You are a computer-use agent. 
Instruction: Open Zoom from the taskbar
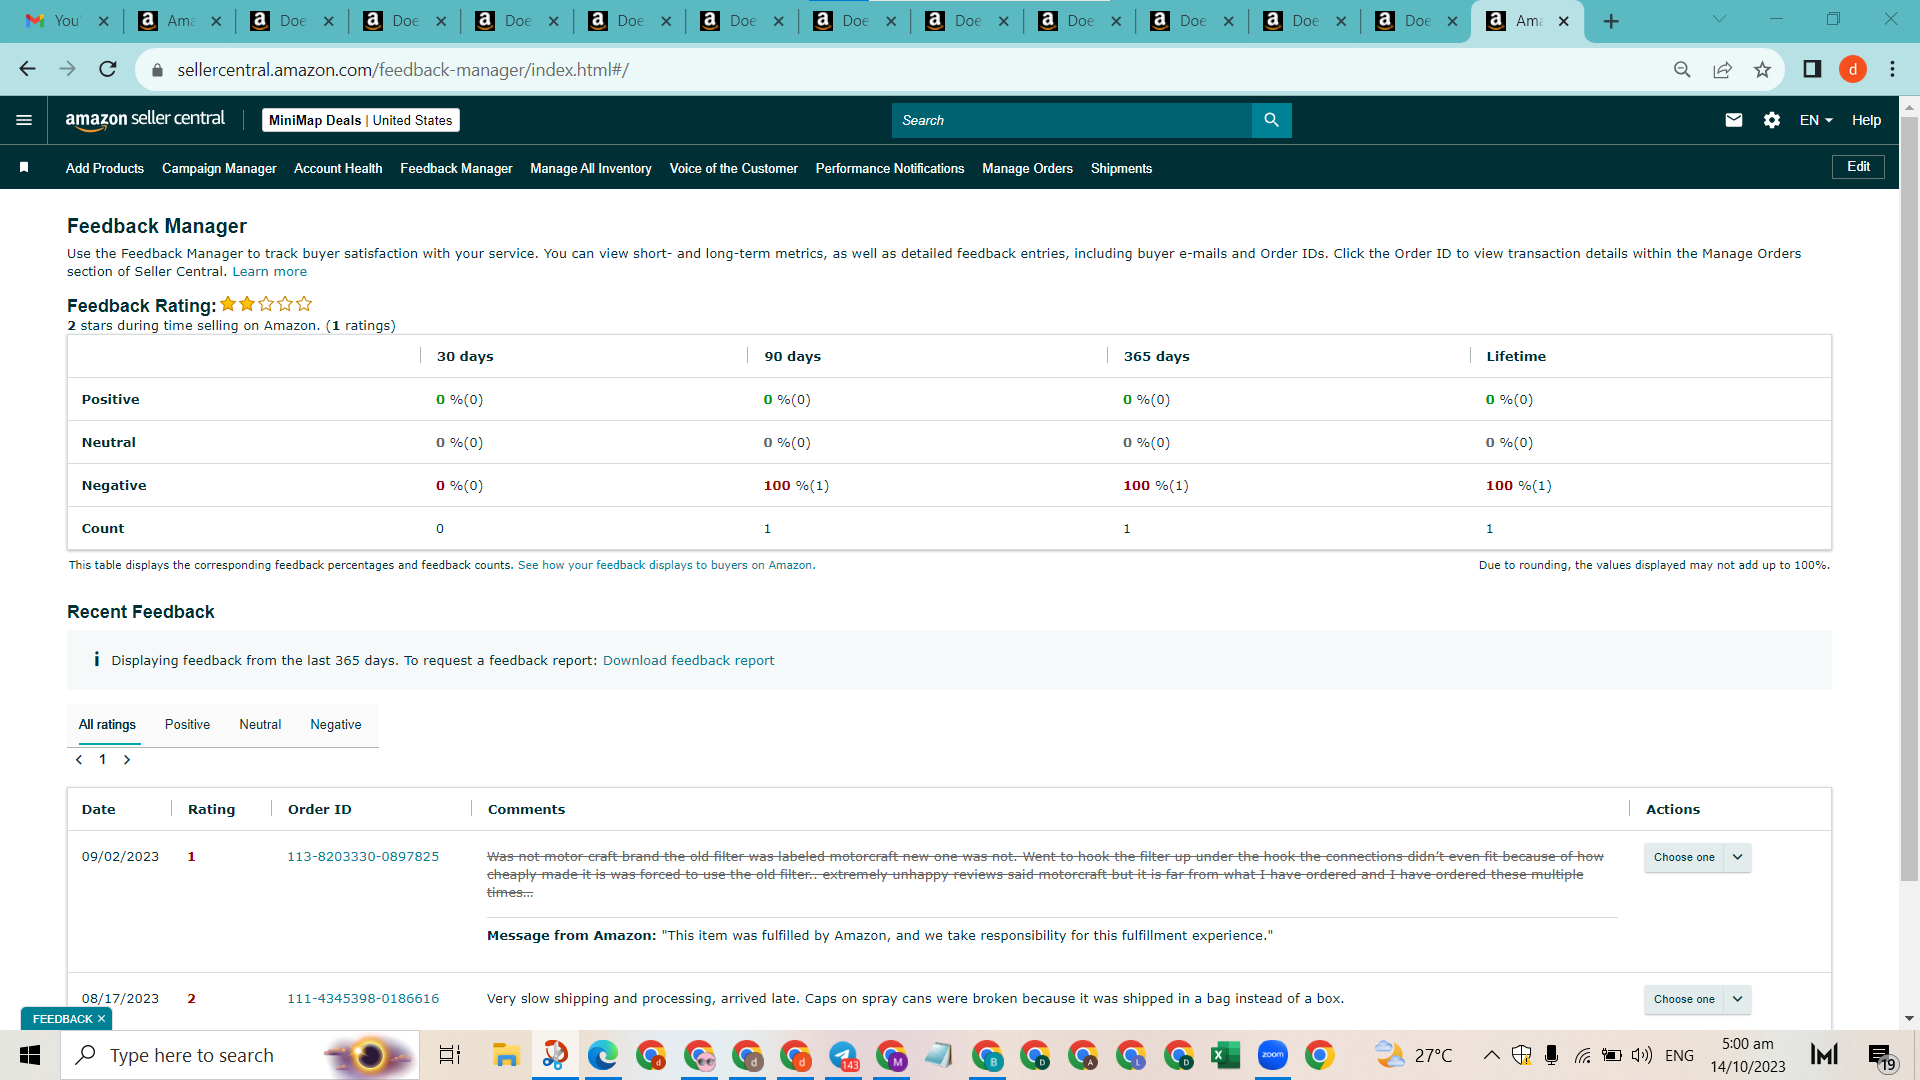click(x=1273, y=1055)
